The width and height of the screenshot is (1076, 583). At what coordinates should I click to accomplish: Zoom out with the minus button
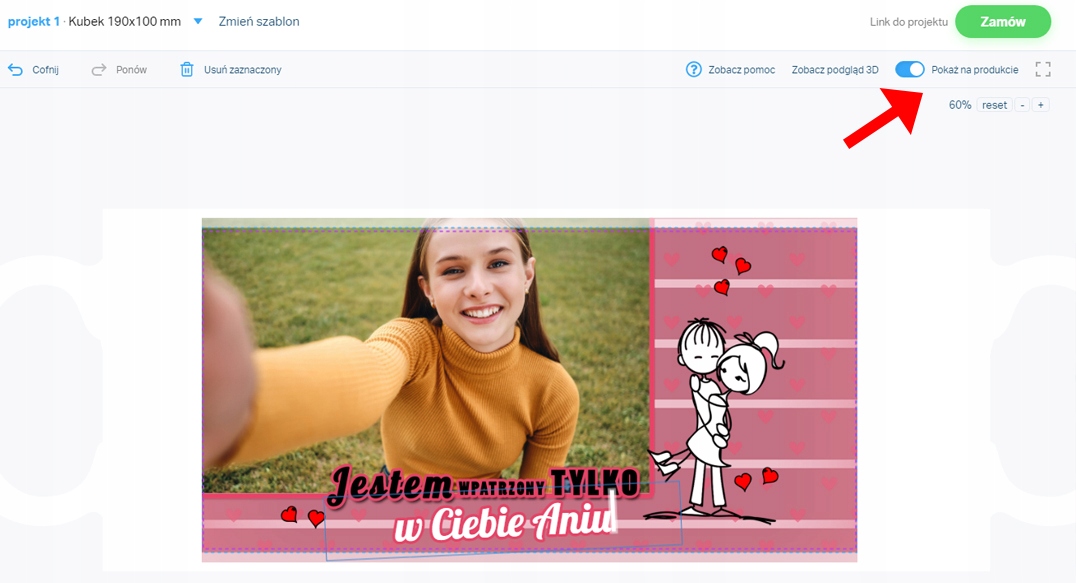(1022, 105)
